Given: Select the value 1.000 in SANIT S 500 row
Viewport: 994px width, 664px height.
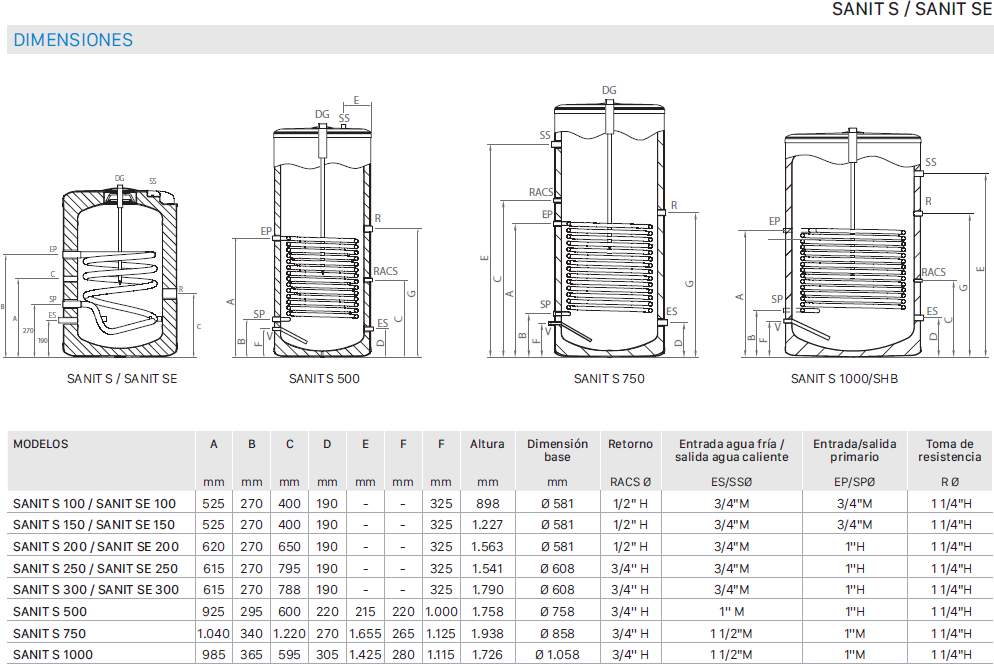Looking at the screenshot, I should pos(441,612).
